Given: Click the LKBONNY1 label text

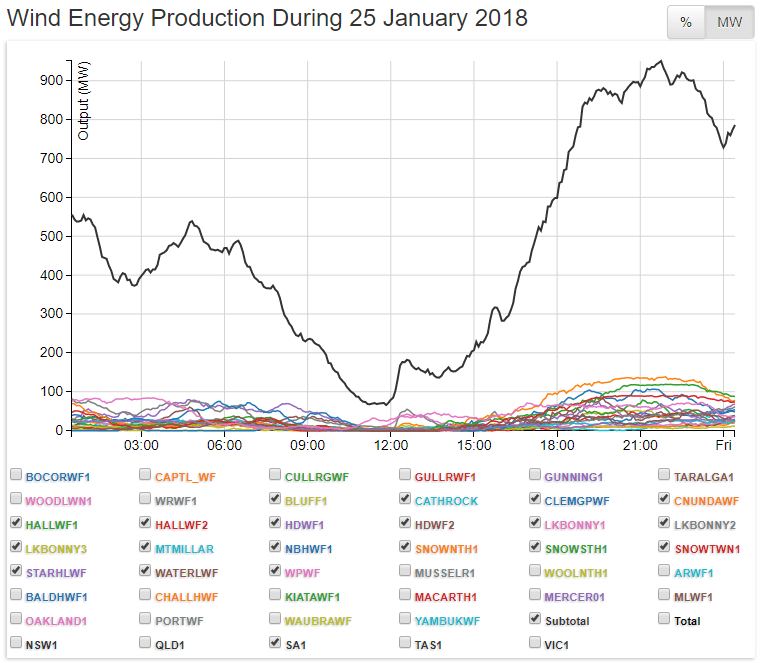Looking at the screenshot, I should [x=576, y=524].
